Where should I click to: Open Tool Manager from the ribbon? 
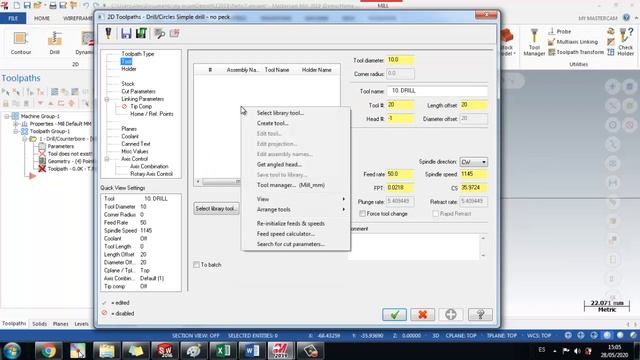(534, 42)
